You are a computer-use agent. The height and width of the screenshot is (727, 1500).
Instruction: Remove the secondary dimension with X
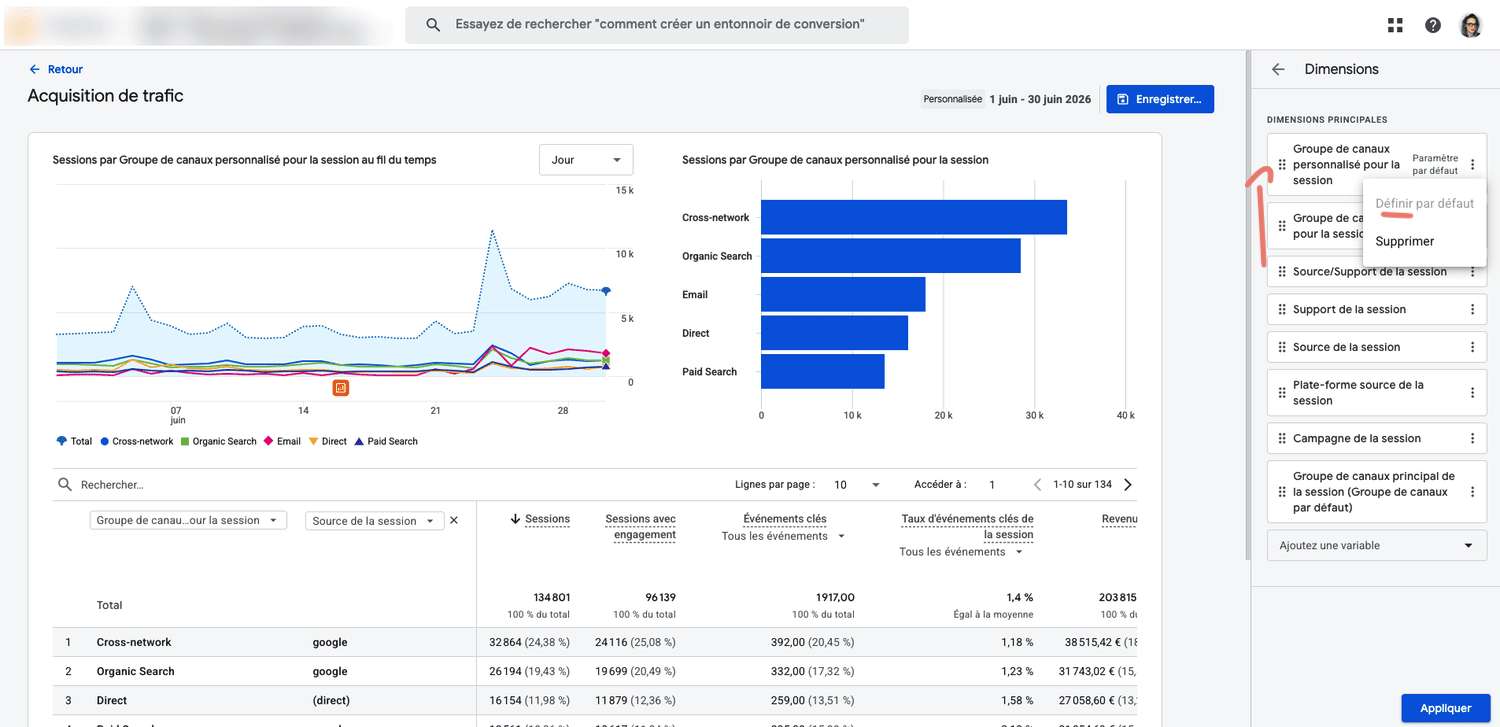tap(454, 521)
